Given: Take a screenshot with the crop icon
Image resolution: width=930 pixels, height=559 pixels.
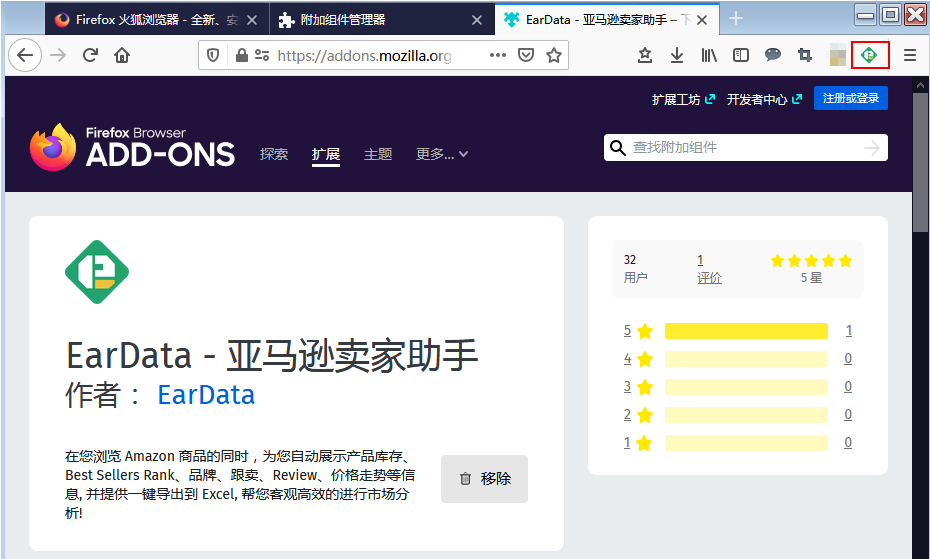Looking at the screenshot, I should click(x=805, y=55).
